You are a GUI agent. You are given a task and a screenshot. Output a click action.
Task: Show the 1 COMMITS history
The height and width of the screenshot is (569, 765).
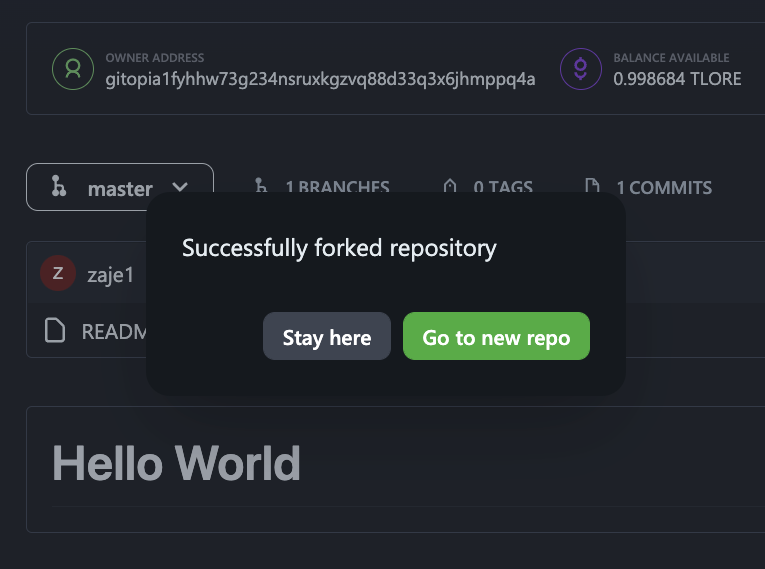tap(663, 187)
